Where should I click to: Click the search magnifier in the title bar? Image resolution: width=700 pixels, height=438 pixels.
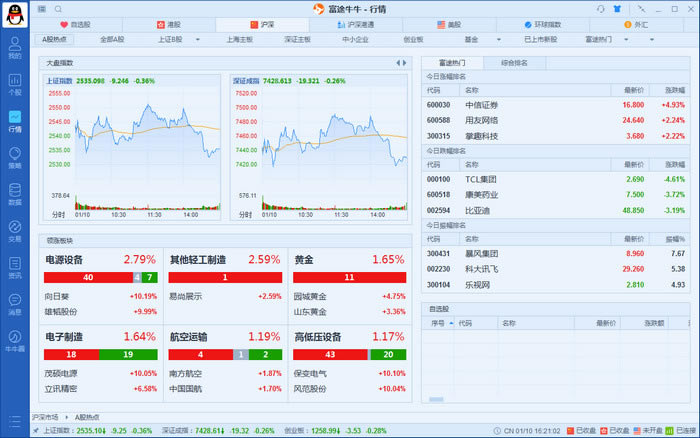pyautogui.click(x=58, y=9)
